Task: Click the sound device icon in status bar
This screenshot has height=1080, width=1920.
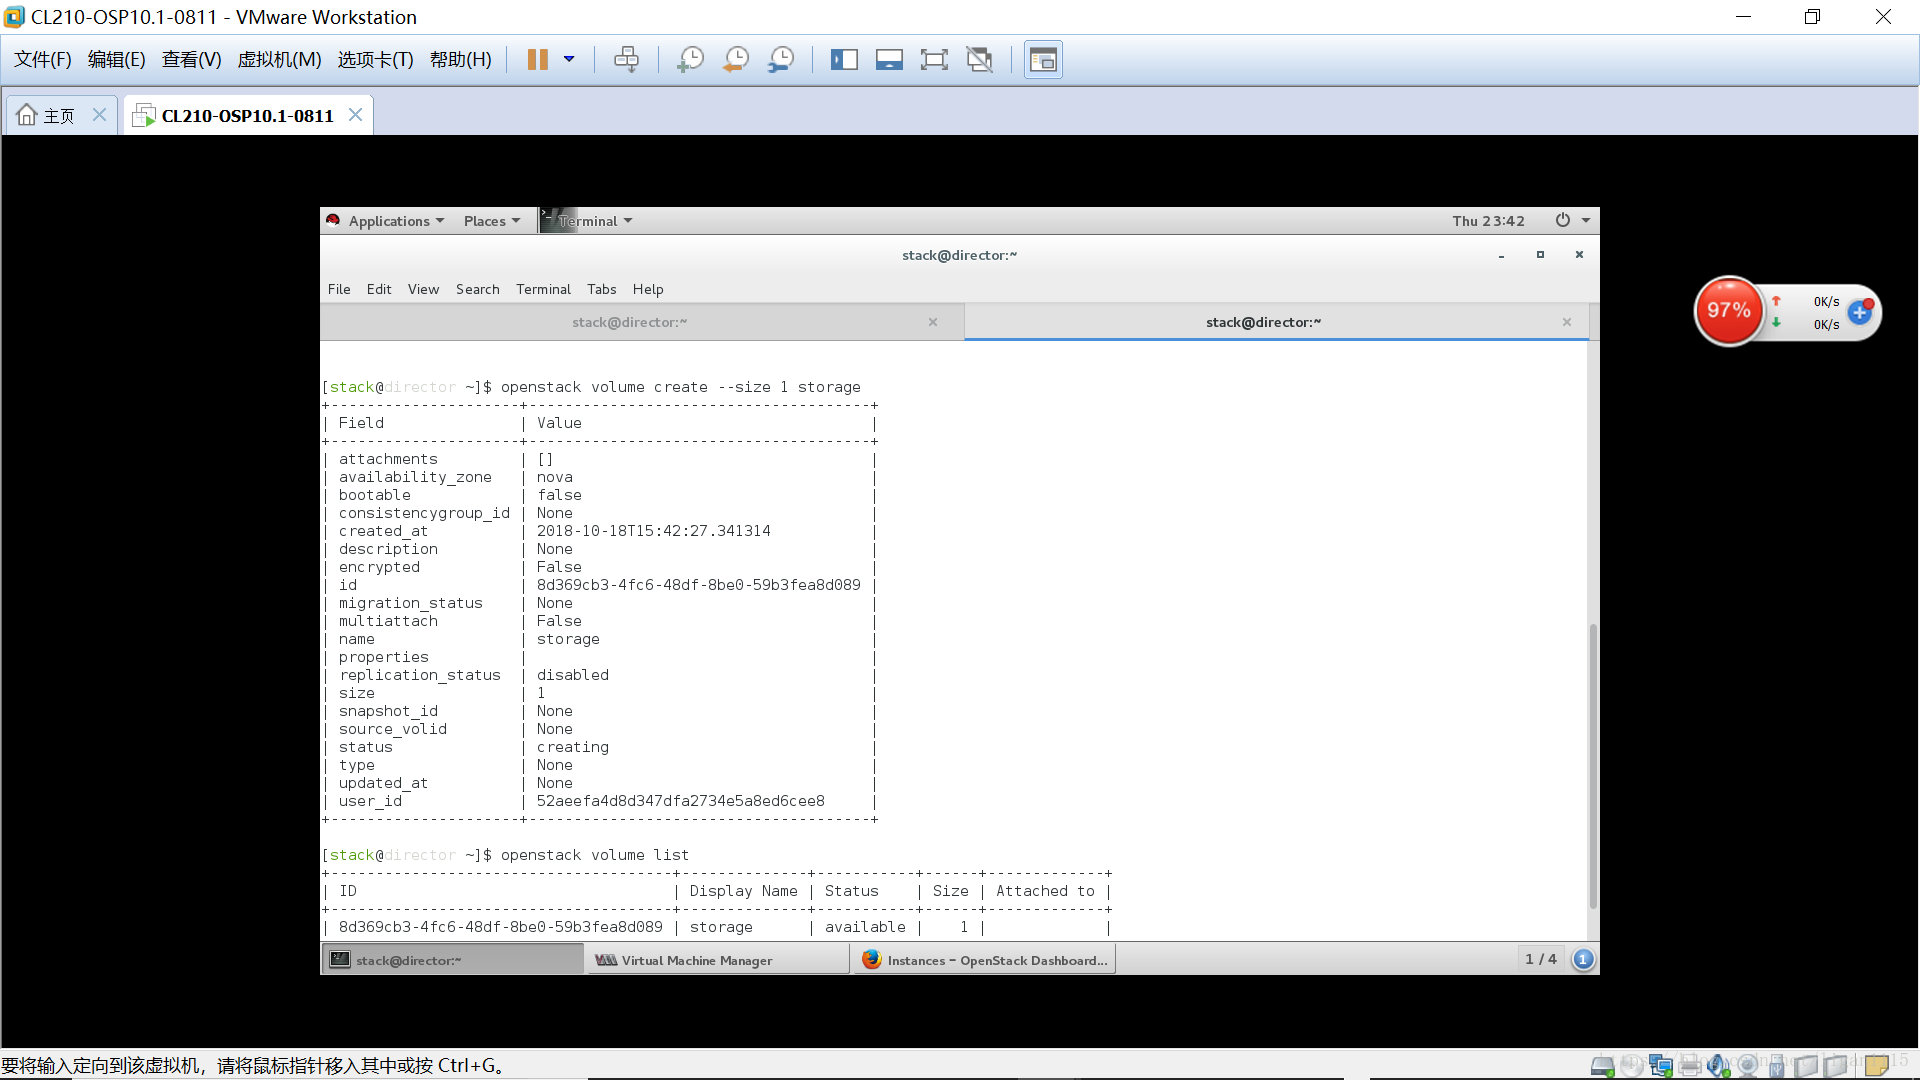Action: pos(1719,1066)
